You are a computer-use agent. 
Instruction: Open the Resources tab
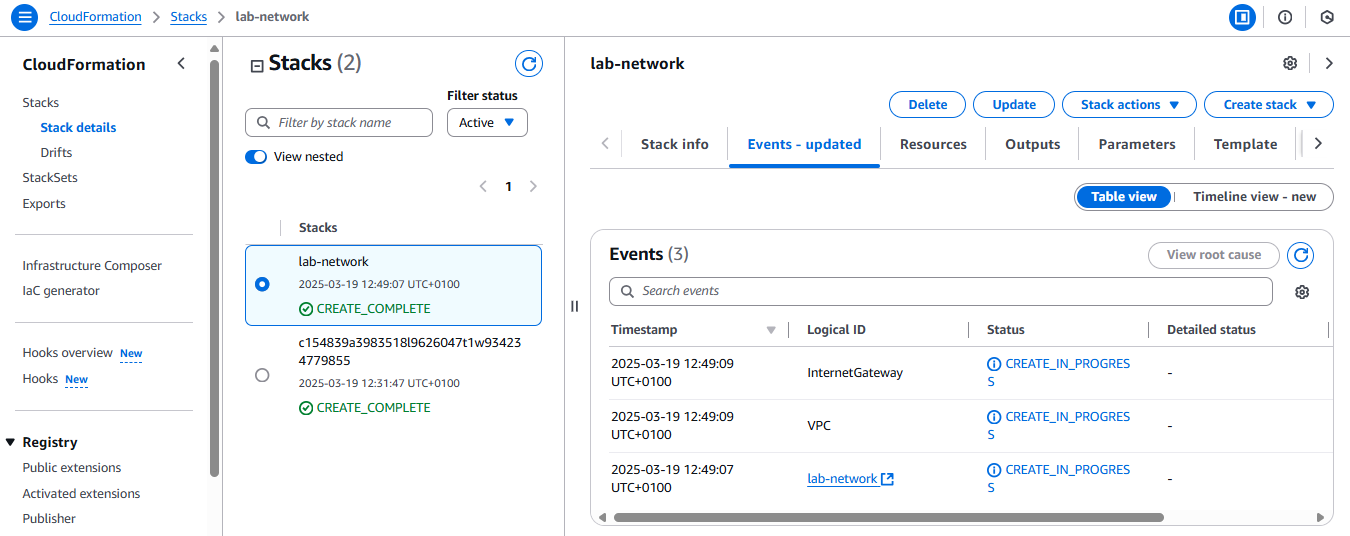(x=933, y=144)
